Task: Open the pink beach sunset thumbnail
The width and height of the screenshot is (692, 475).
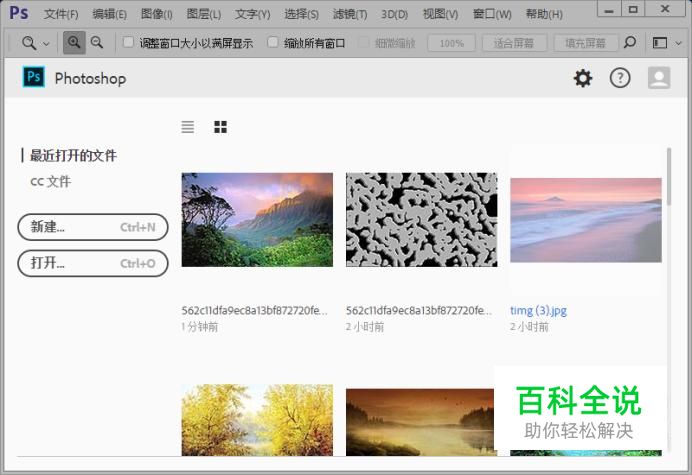Action: (x=586, y=220)
